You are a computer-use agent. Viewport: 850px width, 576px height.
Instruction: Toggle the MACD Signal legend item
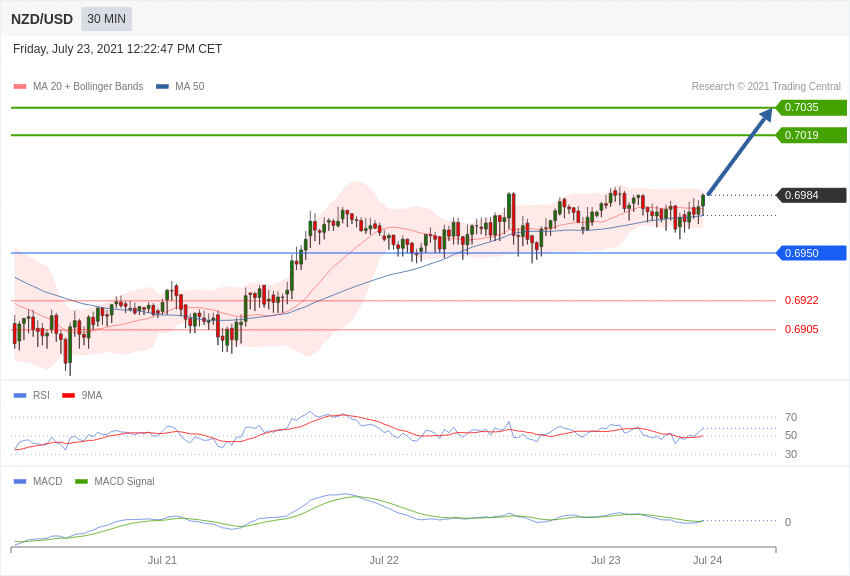tap(114, 481)
